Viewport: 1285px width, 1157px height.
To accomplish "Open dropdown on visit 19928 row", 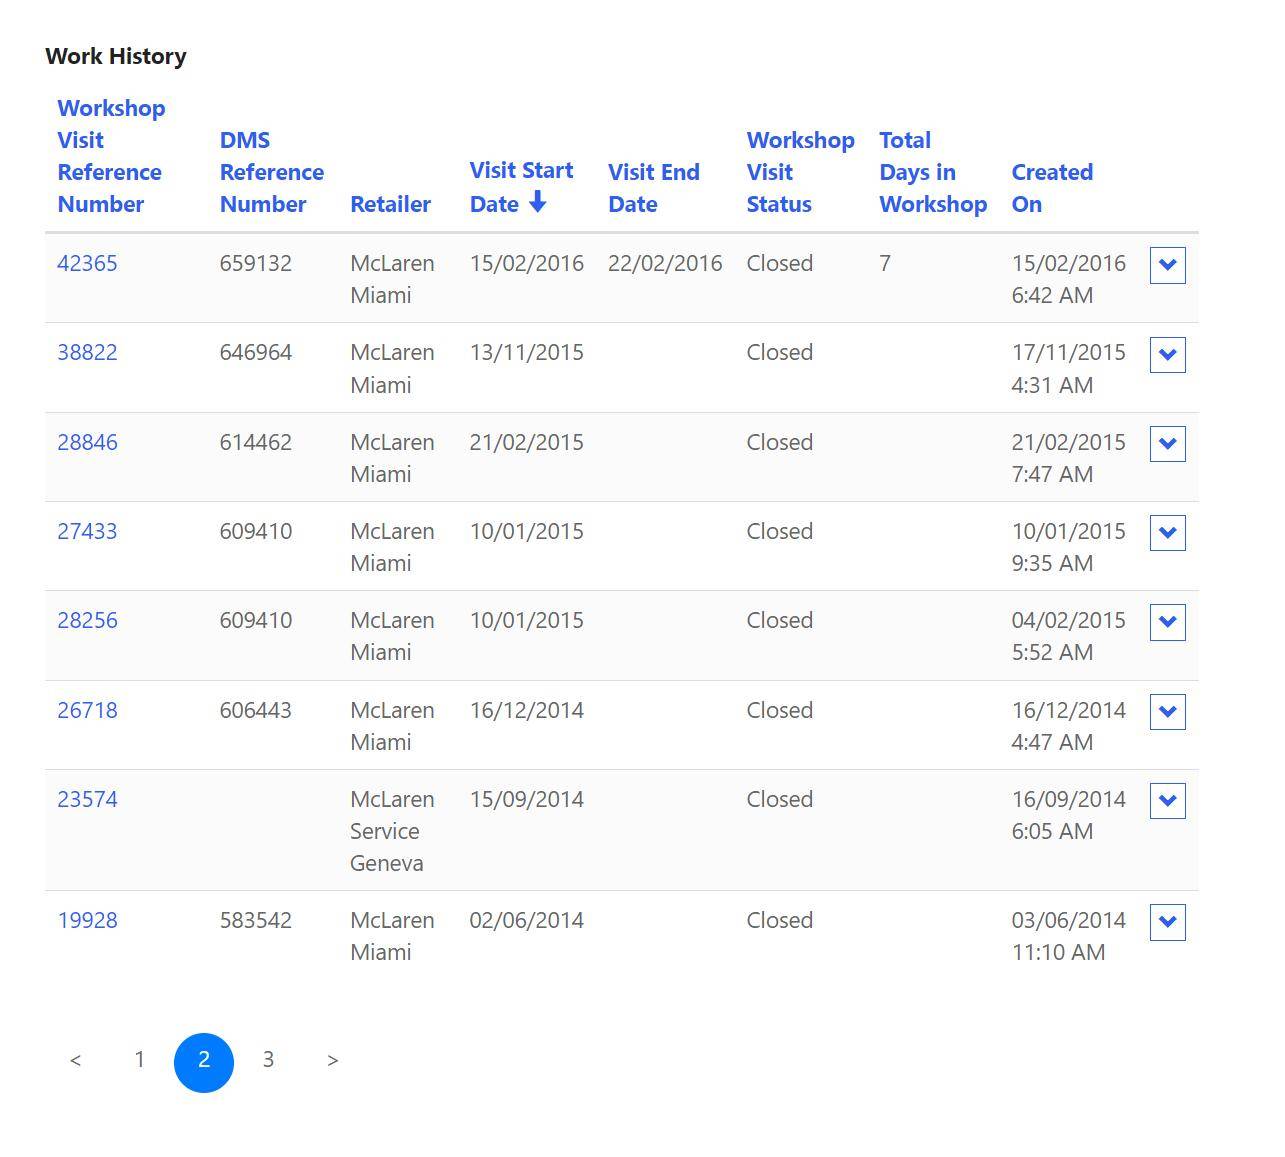I will 1167,922.
